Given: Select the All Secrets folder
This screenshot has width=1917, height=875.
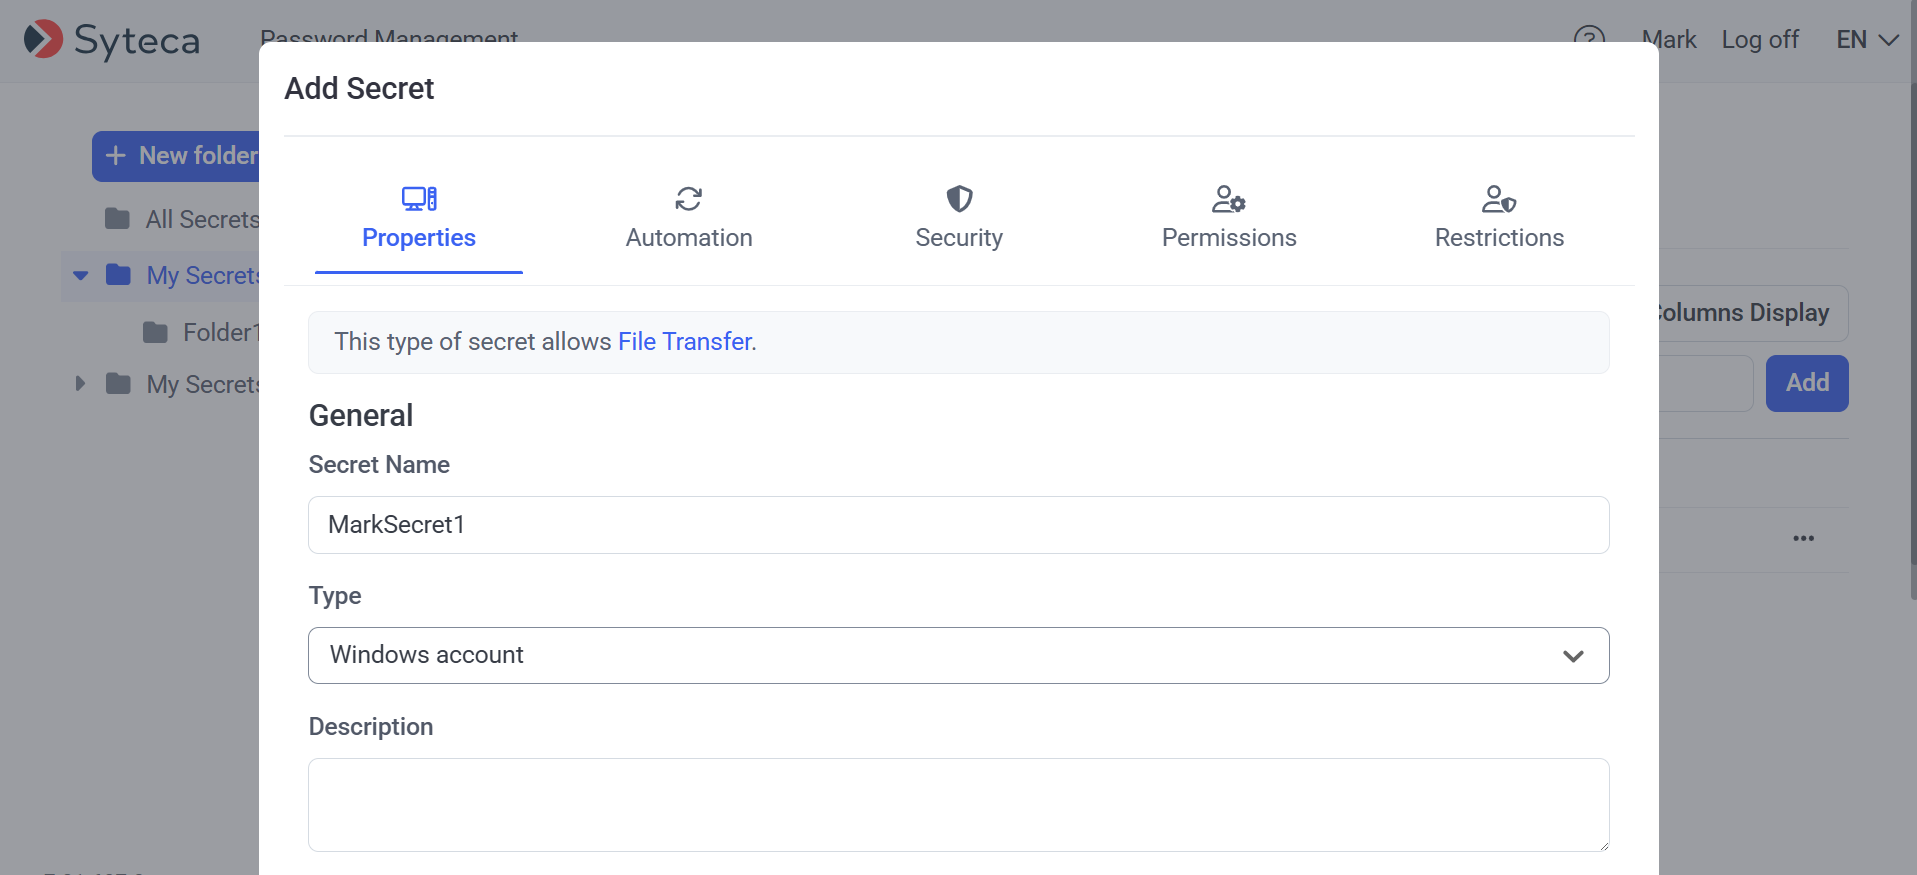Looking at the screenshot, I should tap(200, 219).
